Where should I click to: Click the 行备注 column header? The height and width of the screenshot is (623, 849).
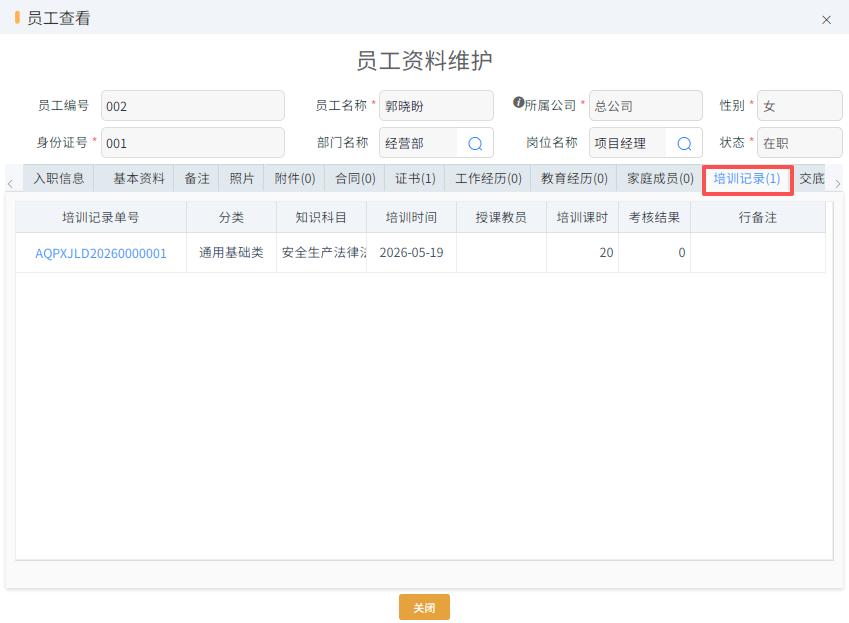point(758,218)
